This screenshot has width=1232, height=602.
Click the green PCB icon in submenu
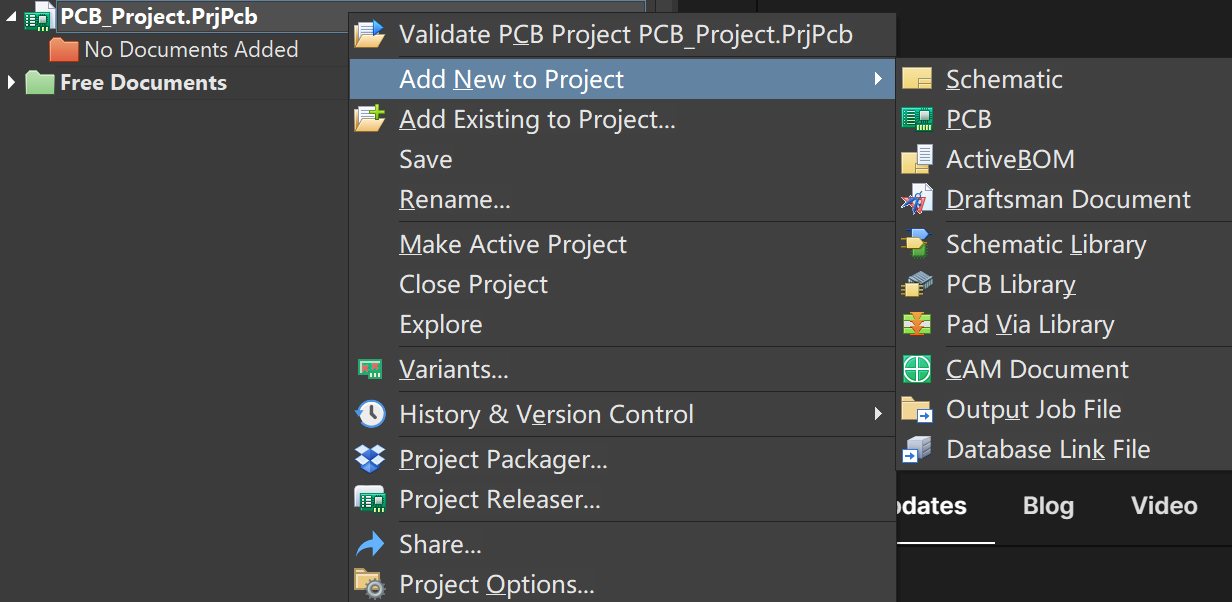pyautogui.click(x=916, y=119)
